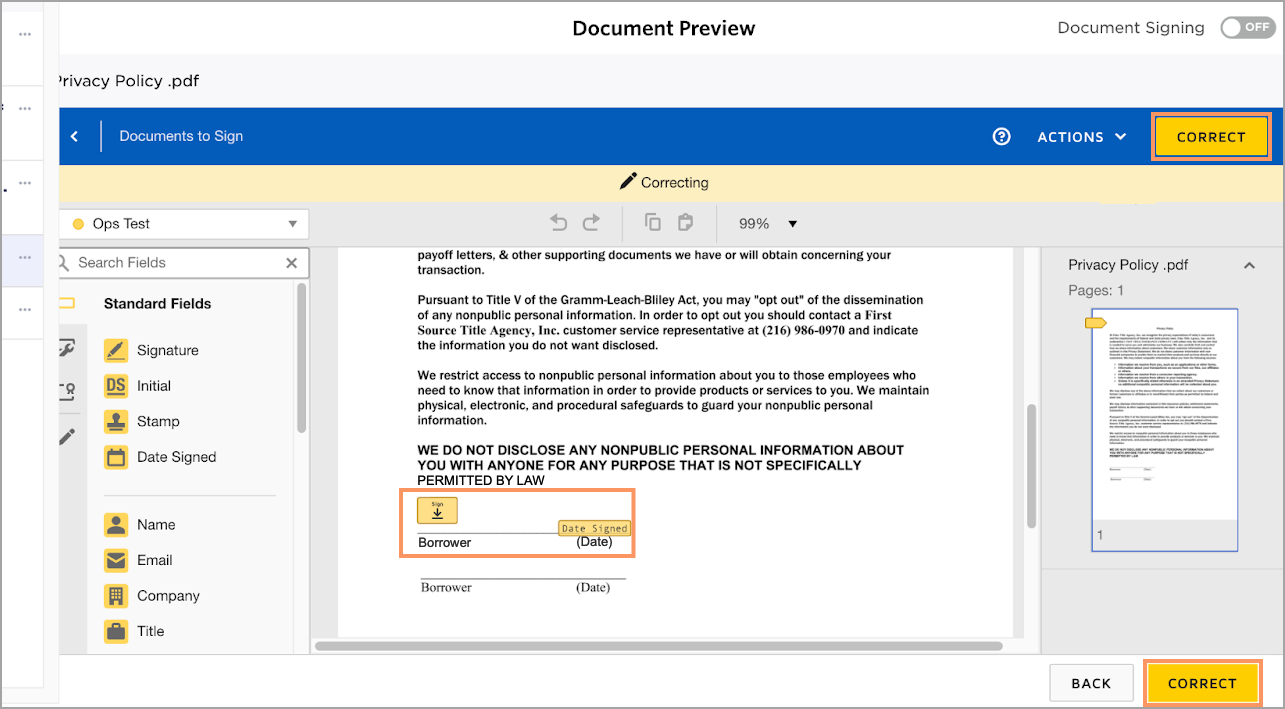
Task: Click the copy icon in the toolbar
Action: pos(652,222)
